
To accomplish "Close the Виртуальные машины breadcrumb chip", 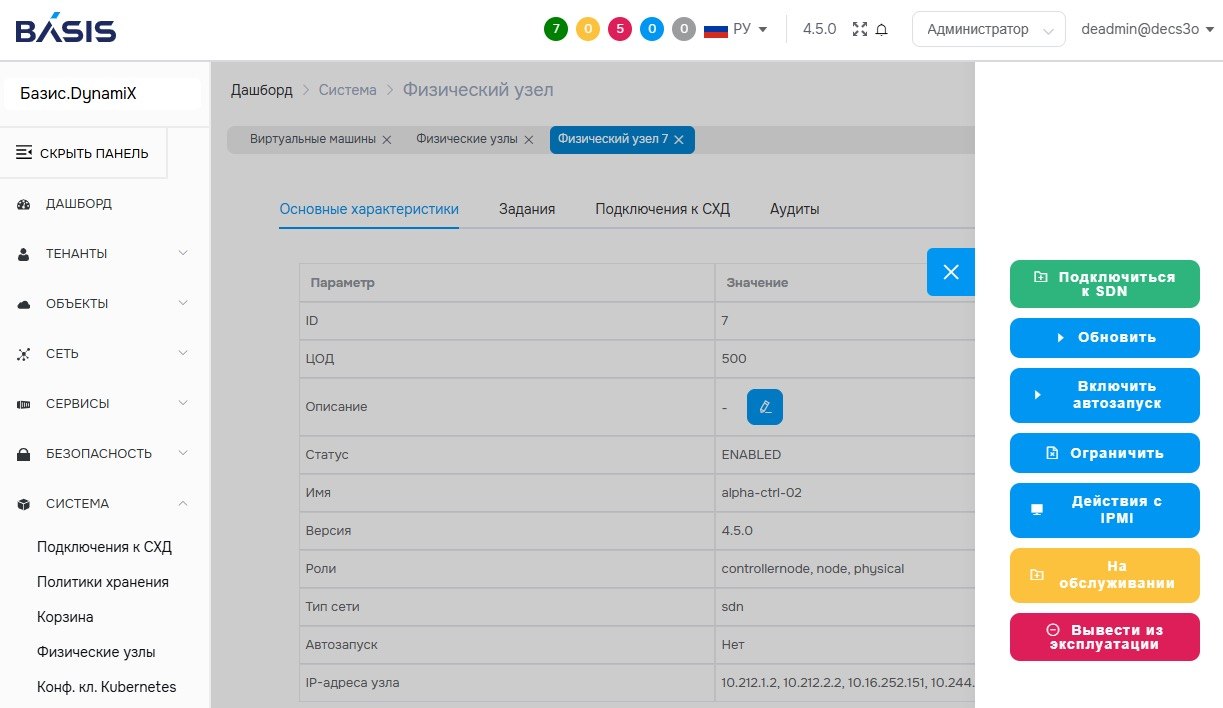I will (x=387, y=140).
